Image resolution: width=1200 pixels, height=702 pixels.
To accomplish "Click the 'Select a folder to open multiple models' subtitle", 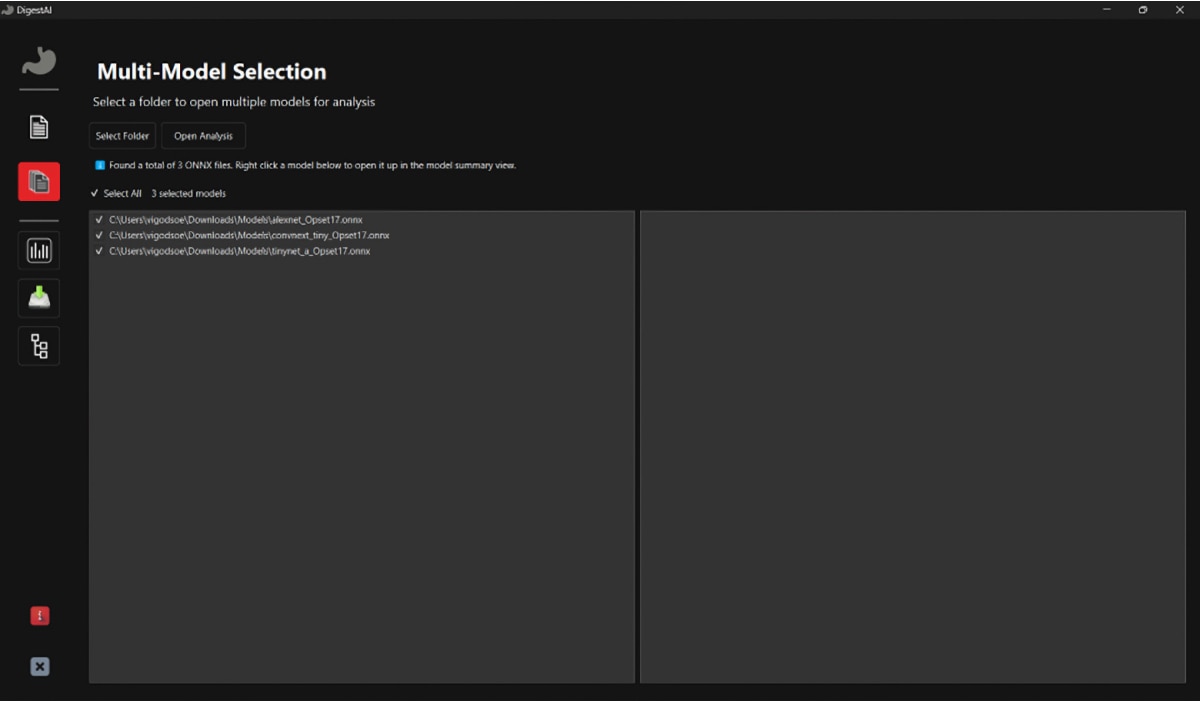I will (x=234, y=102).
